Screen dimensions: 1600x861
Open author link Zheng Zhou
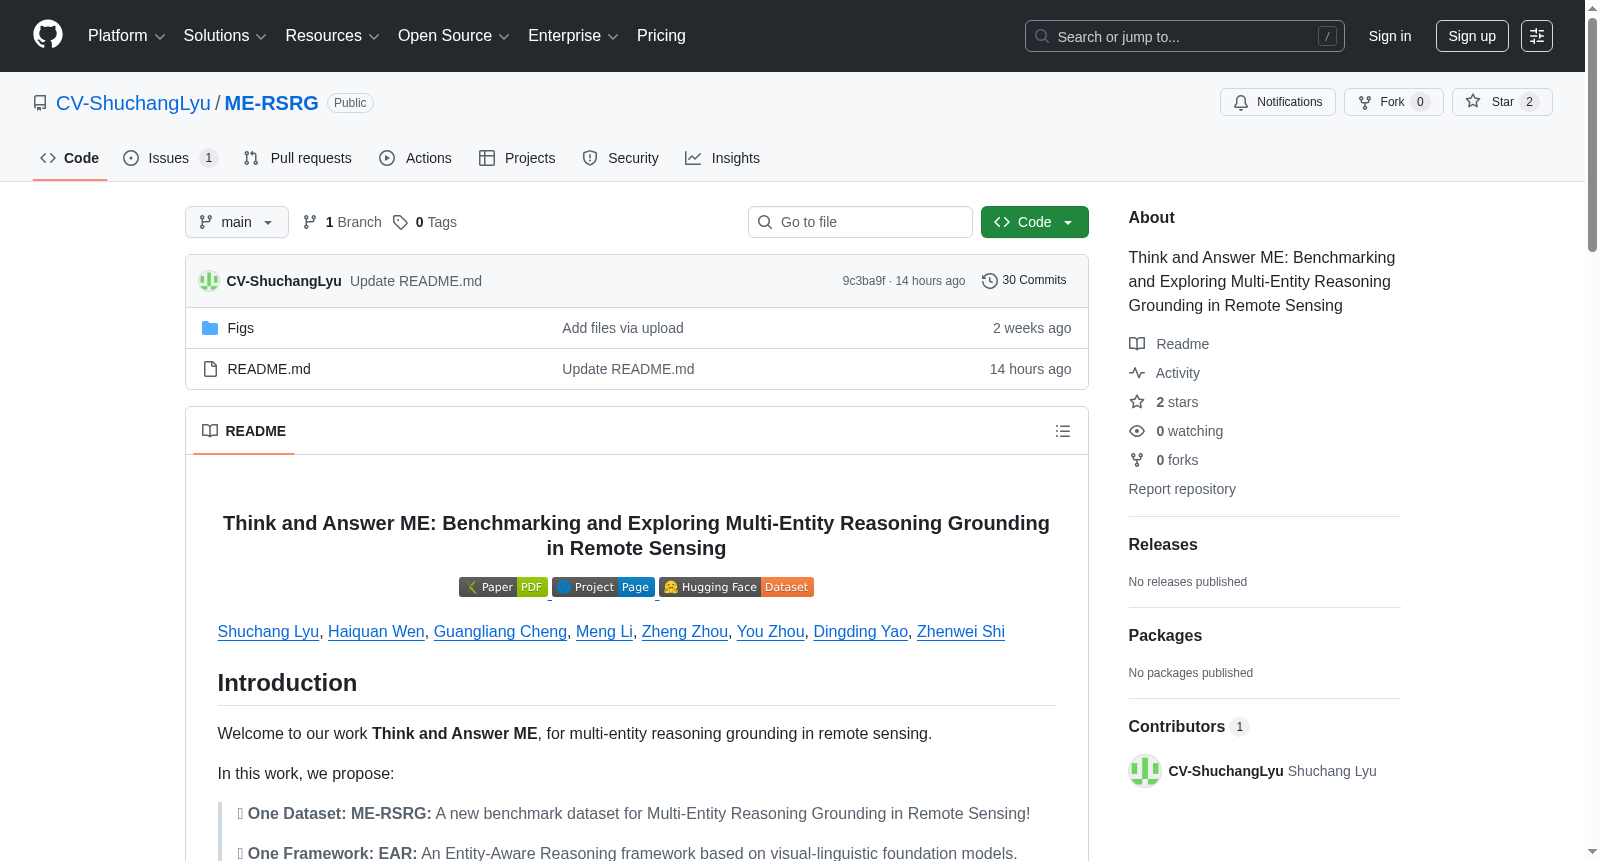685,631
